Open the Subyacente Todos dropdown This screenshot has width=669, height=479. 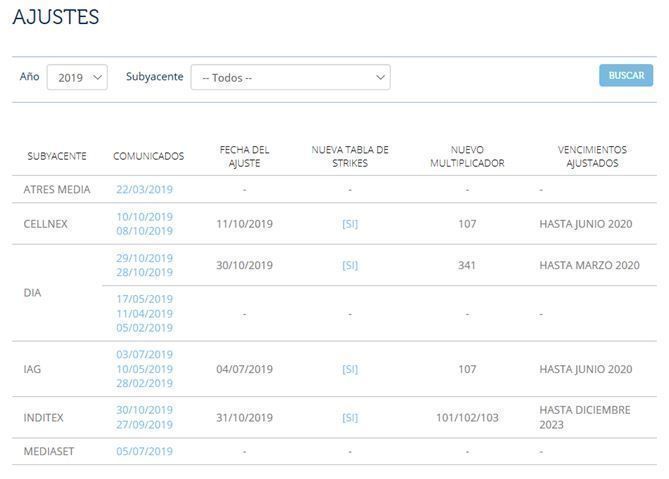point(291,77)
